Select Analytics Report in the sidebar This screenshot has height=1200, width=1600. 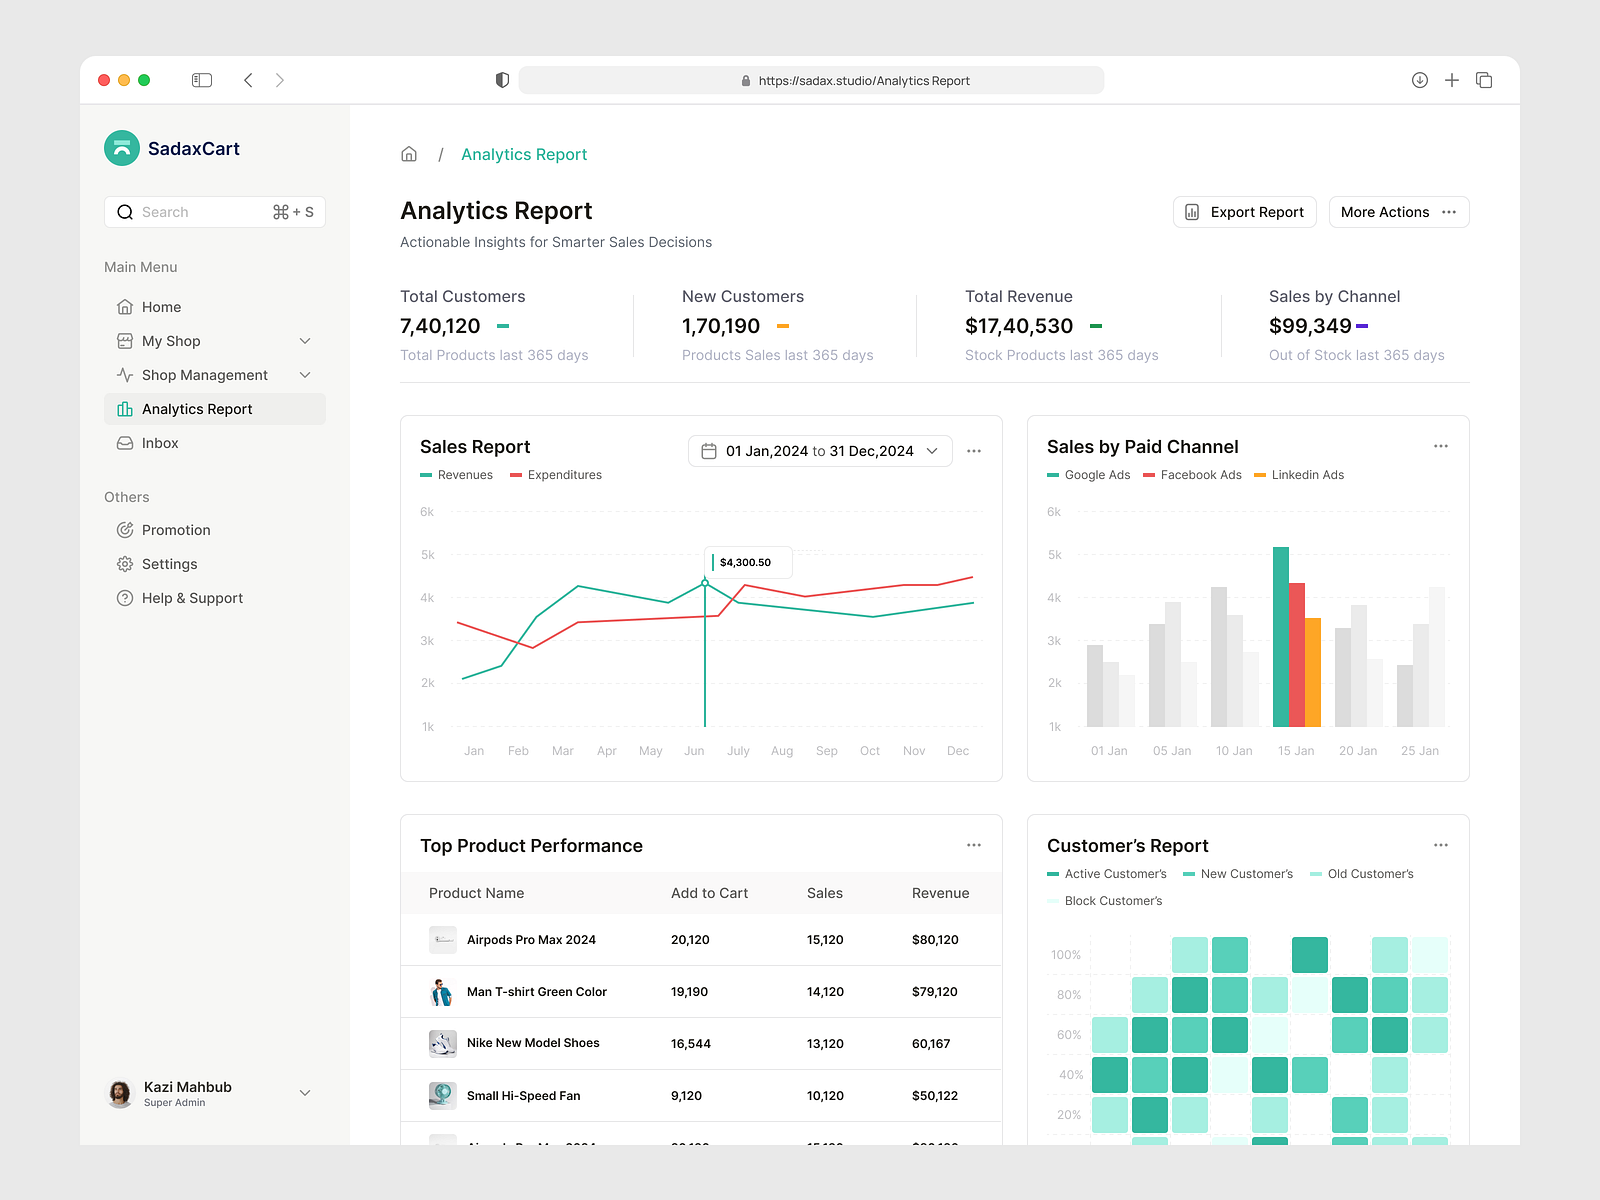click(196, 409)
